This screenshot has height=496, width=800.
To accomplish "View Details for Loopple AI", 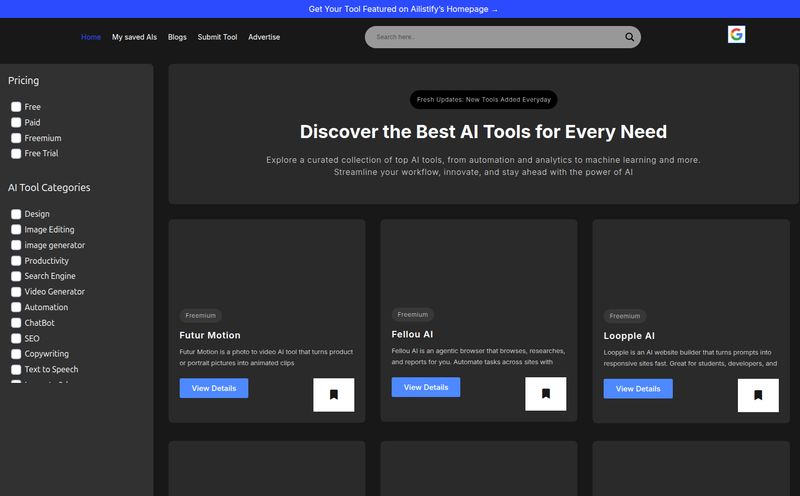I will 638,389.
